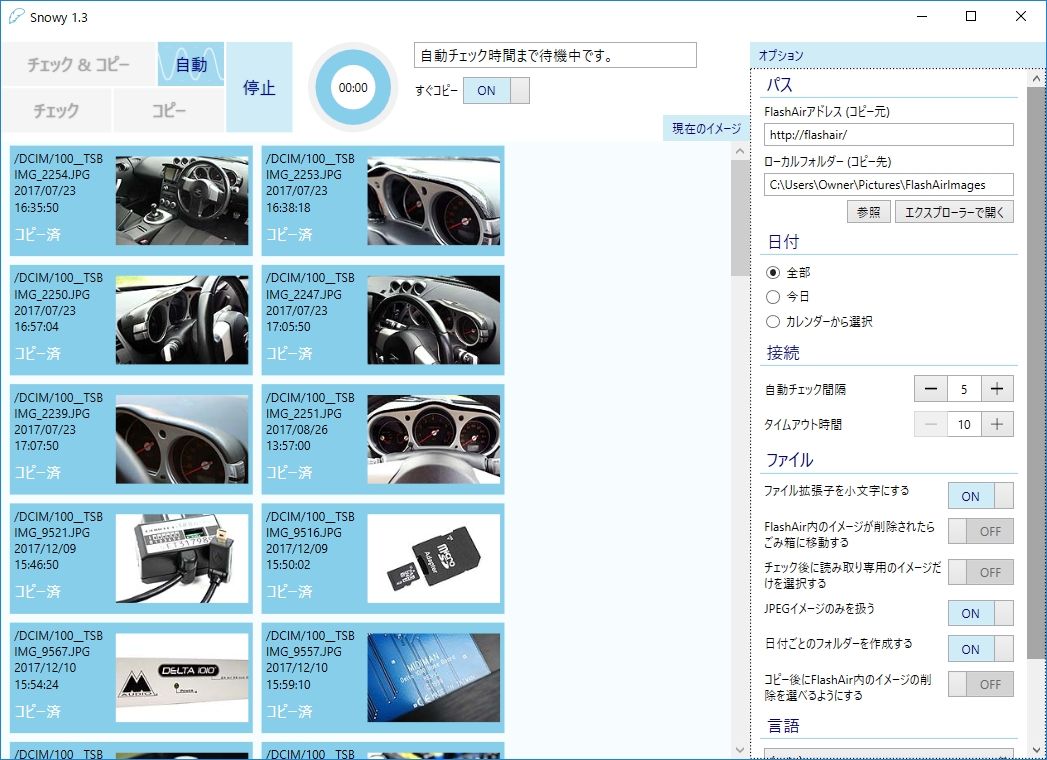This screenshot has width=1047, height=760.
Task: Select the IMG_9516.JPG microSD thumbnail
Action: [433, 558]
